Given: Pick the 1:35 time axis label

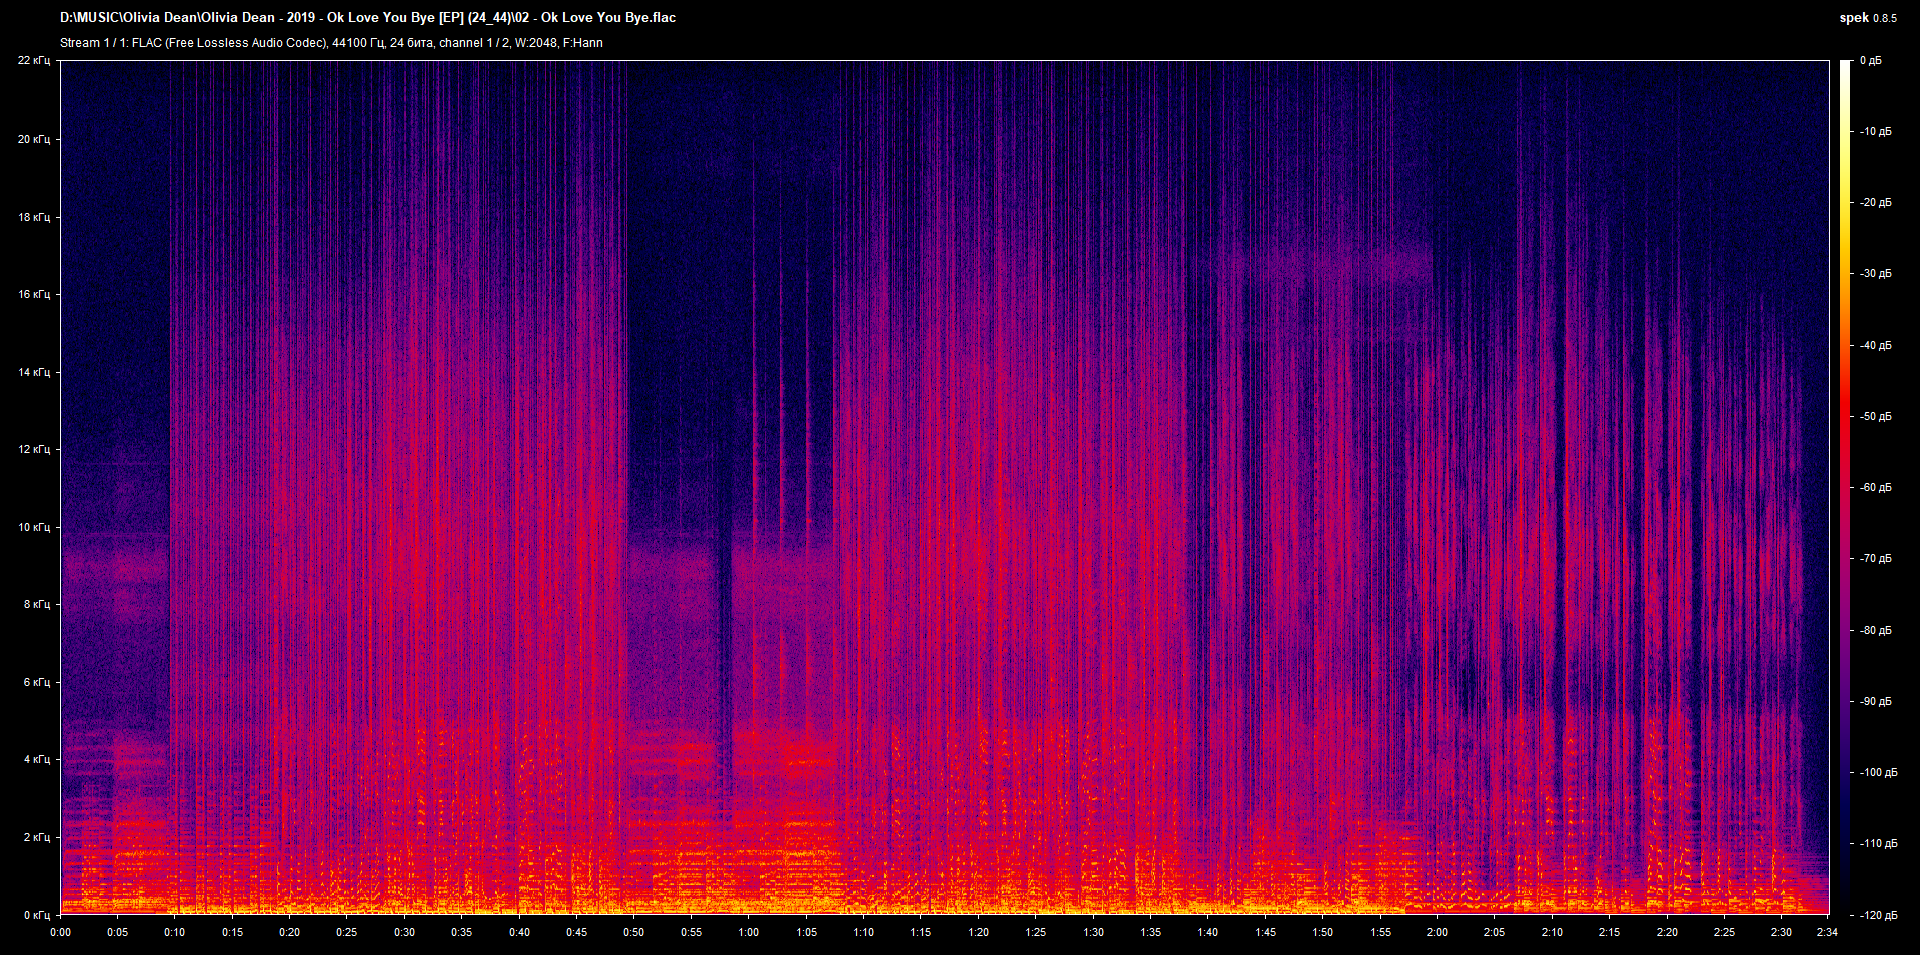Looking at the screenshot, I should pos(1151,932).
